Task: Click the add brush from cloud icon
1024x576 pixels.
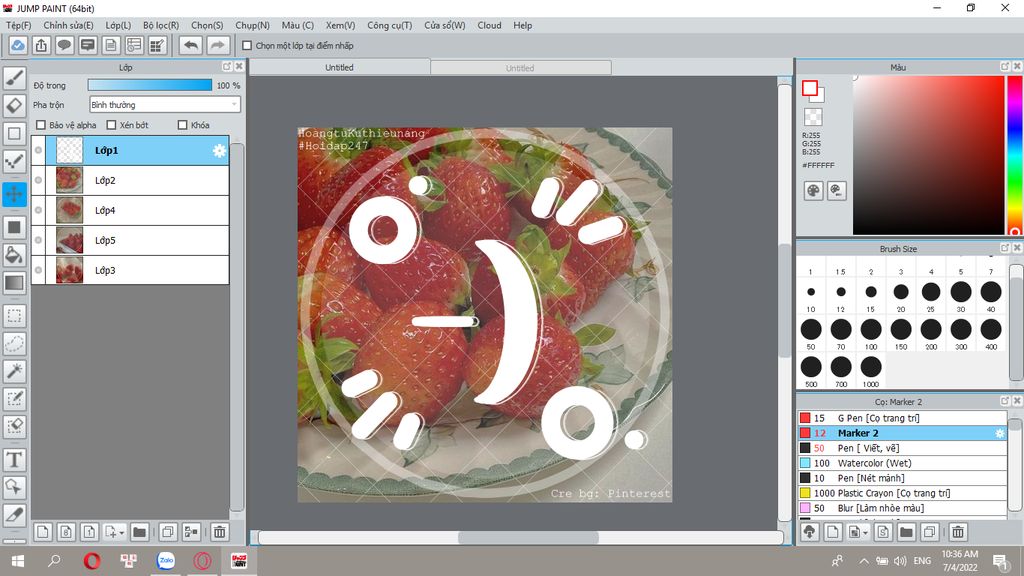Action: point(810,532)
